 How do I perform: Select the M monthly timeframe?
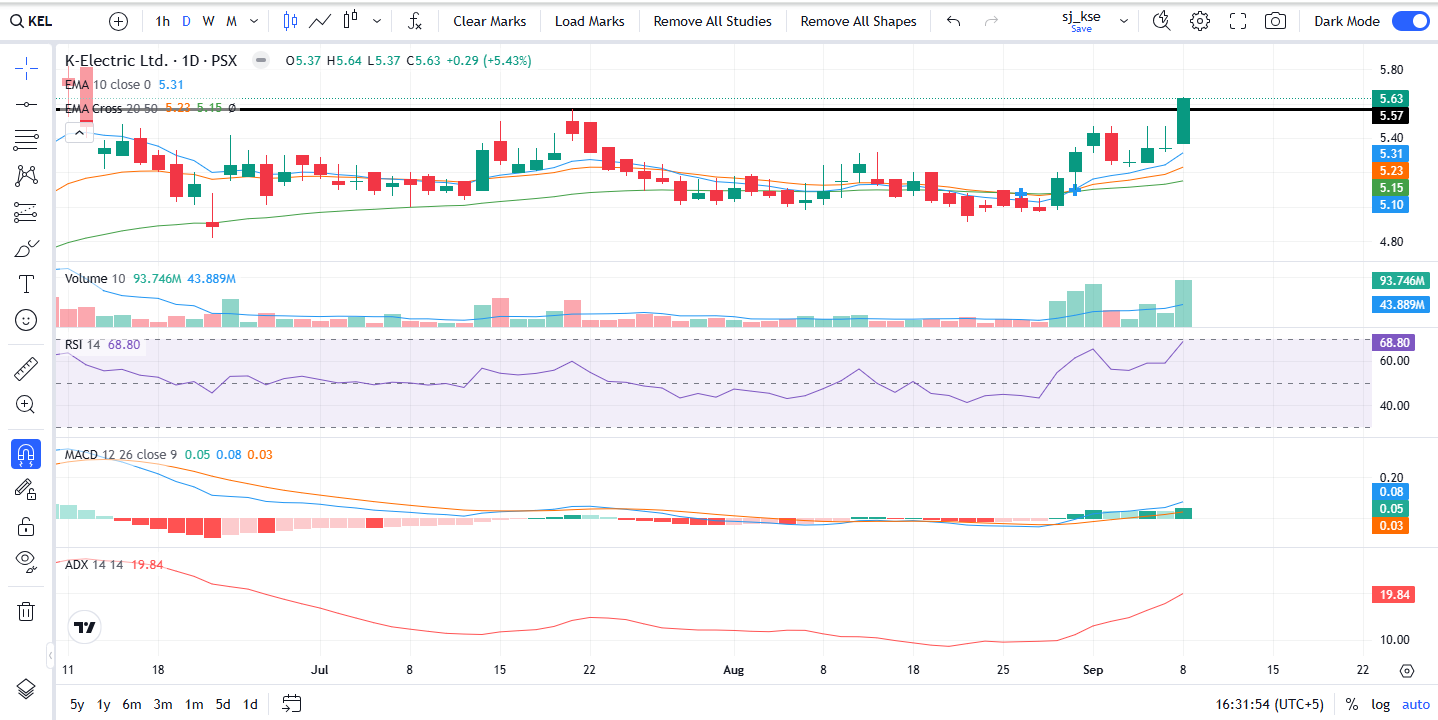click(231, 21)
